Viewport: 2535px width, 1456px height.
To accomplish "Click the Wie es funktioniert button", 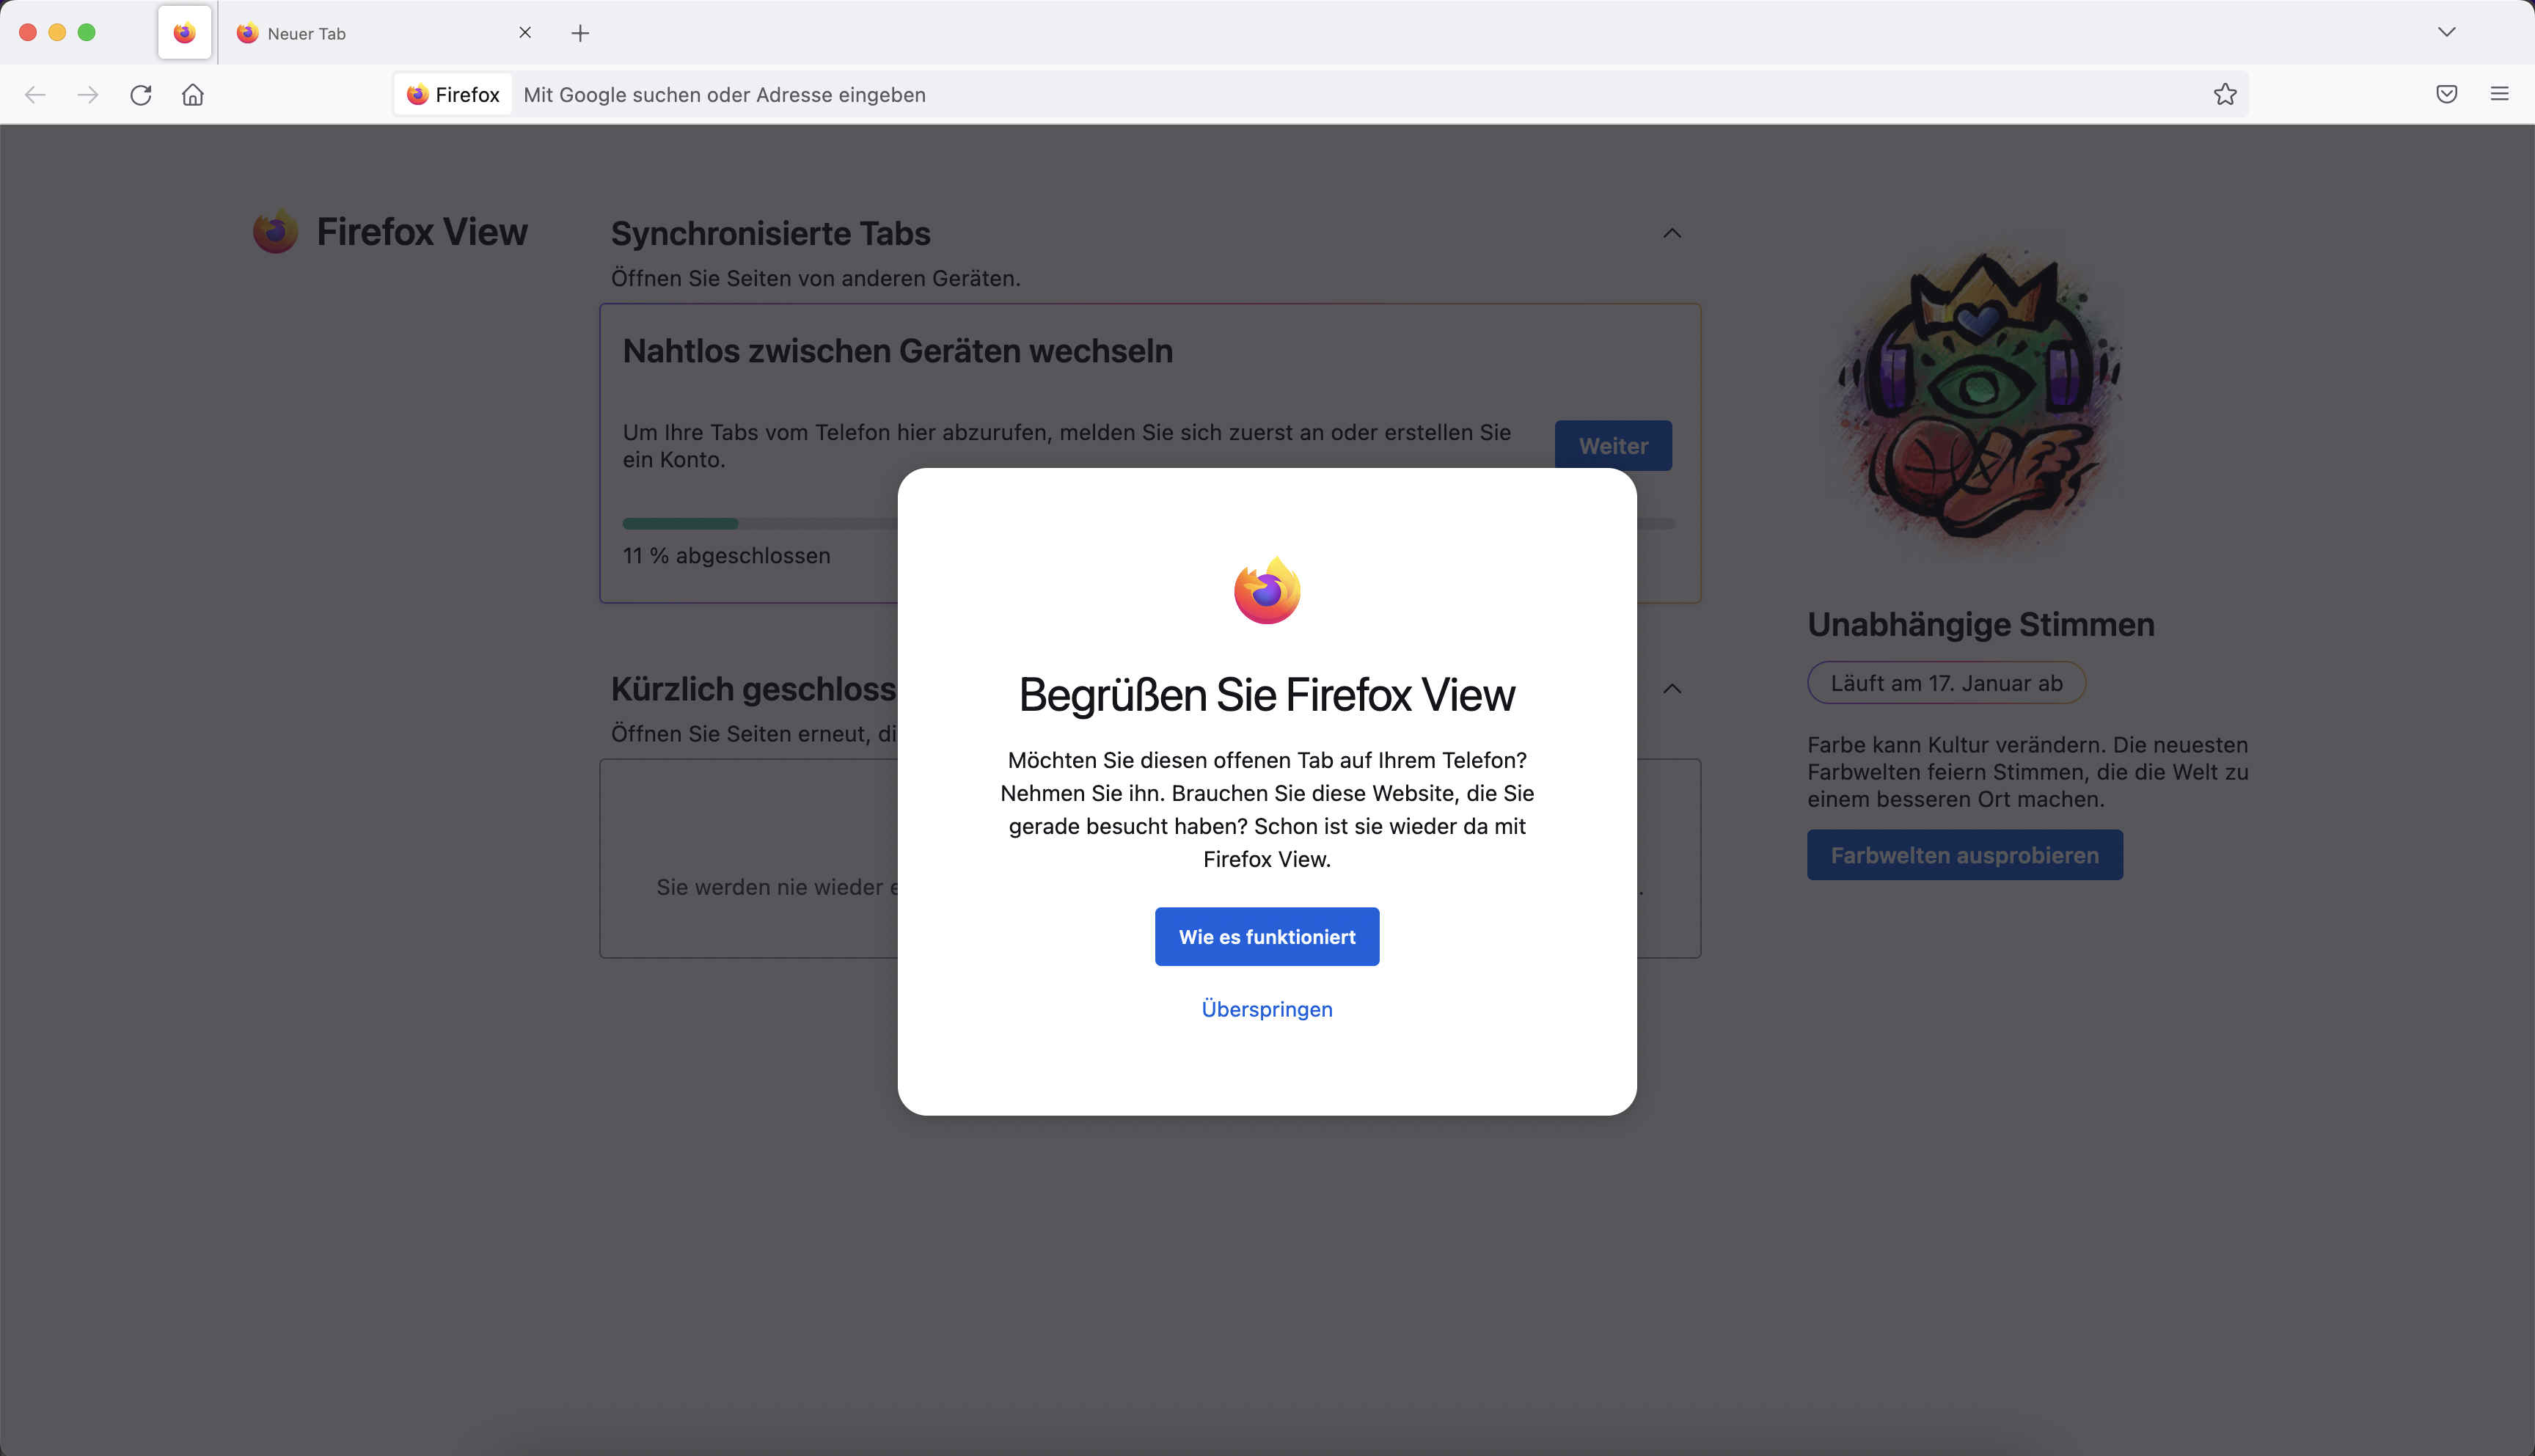I will coord(1266,937).
